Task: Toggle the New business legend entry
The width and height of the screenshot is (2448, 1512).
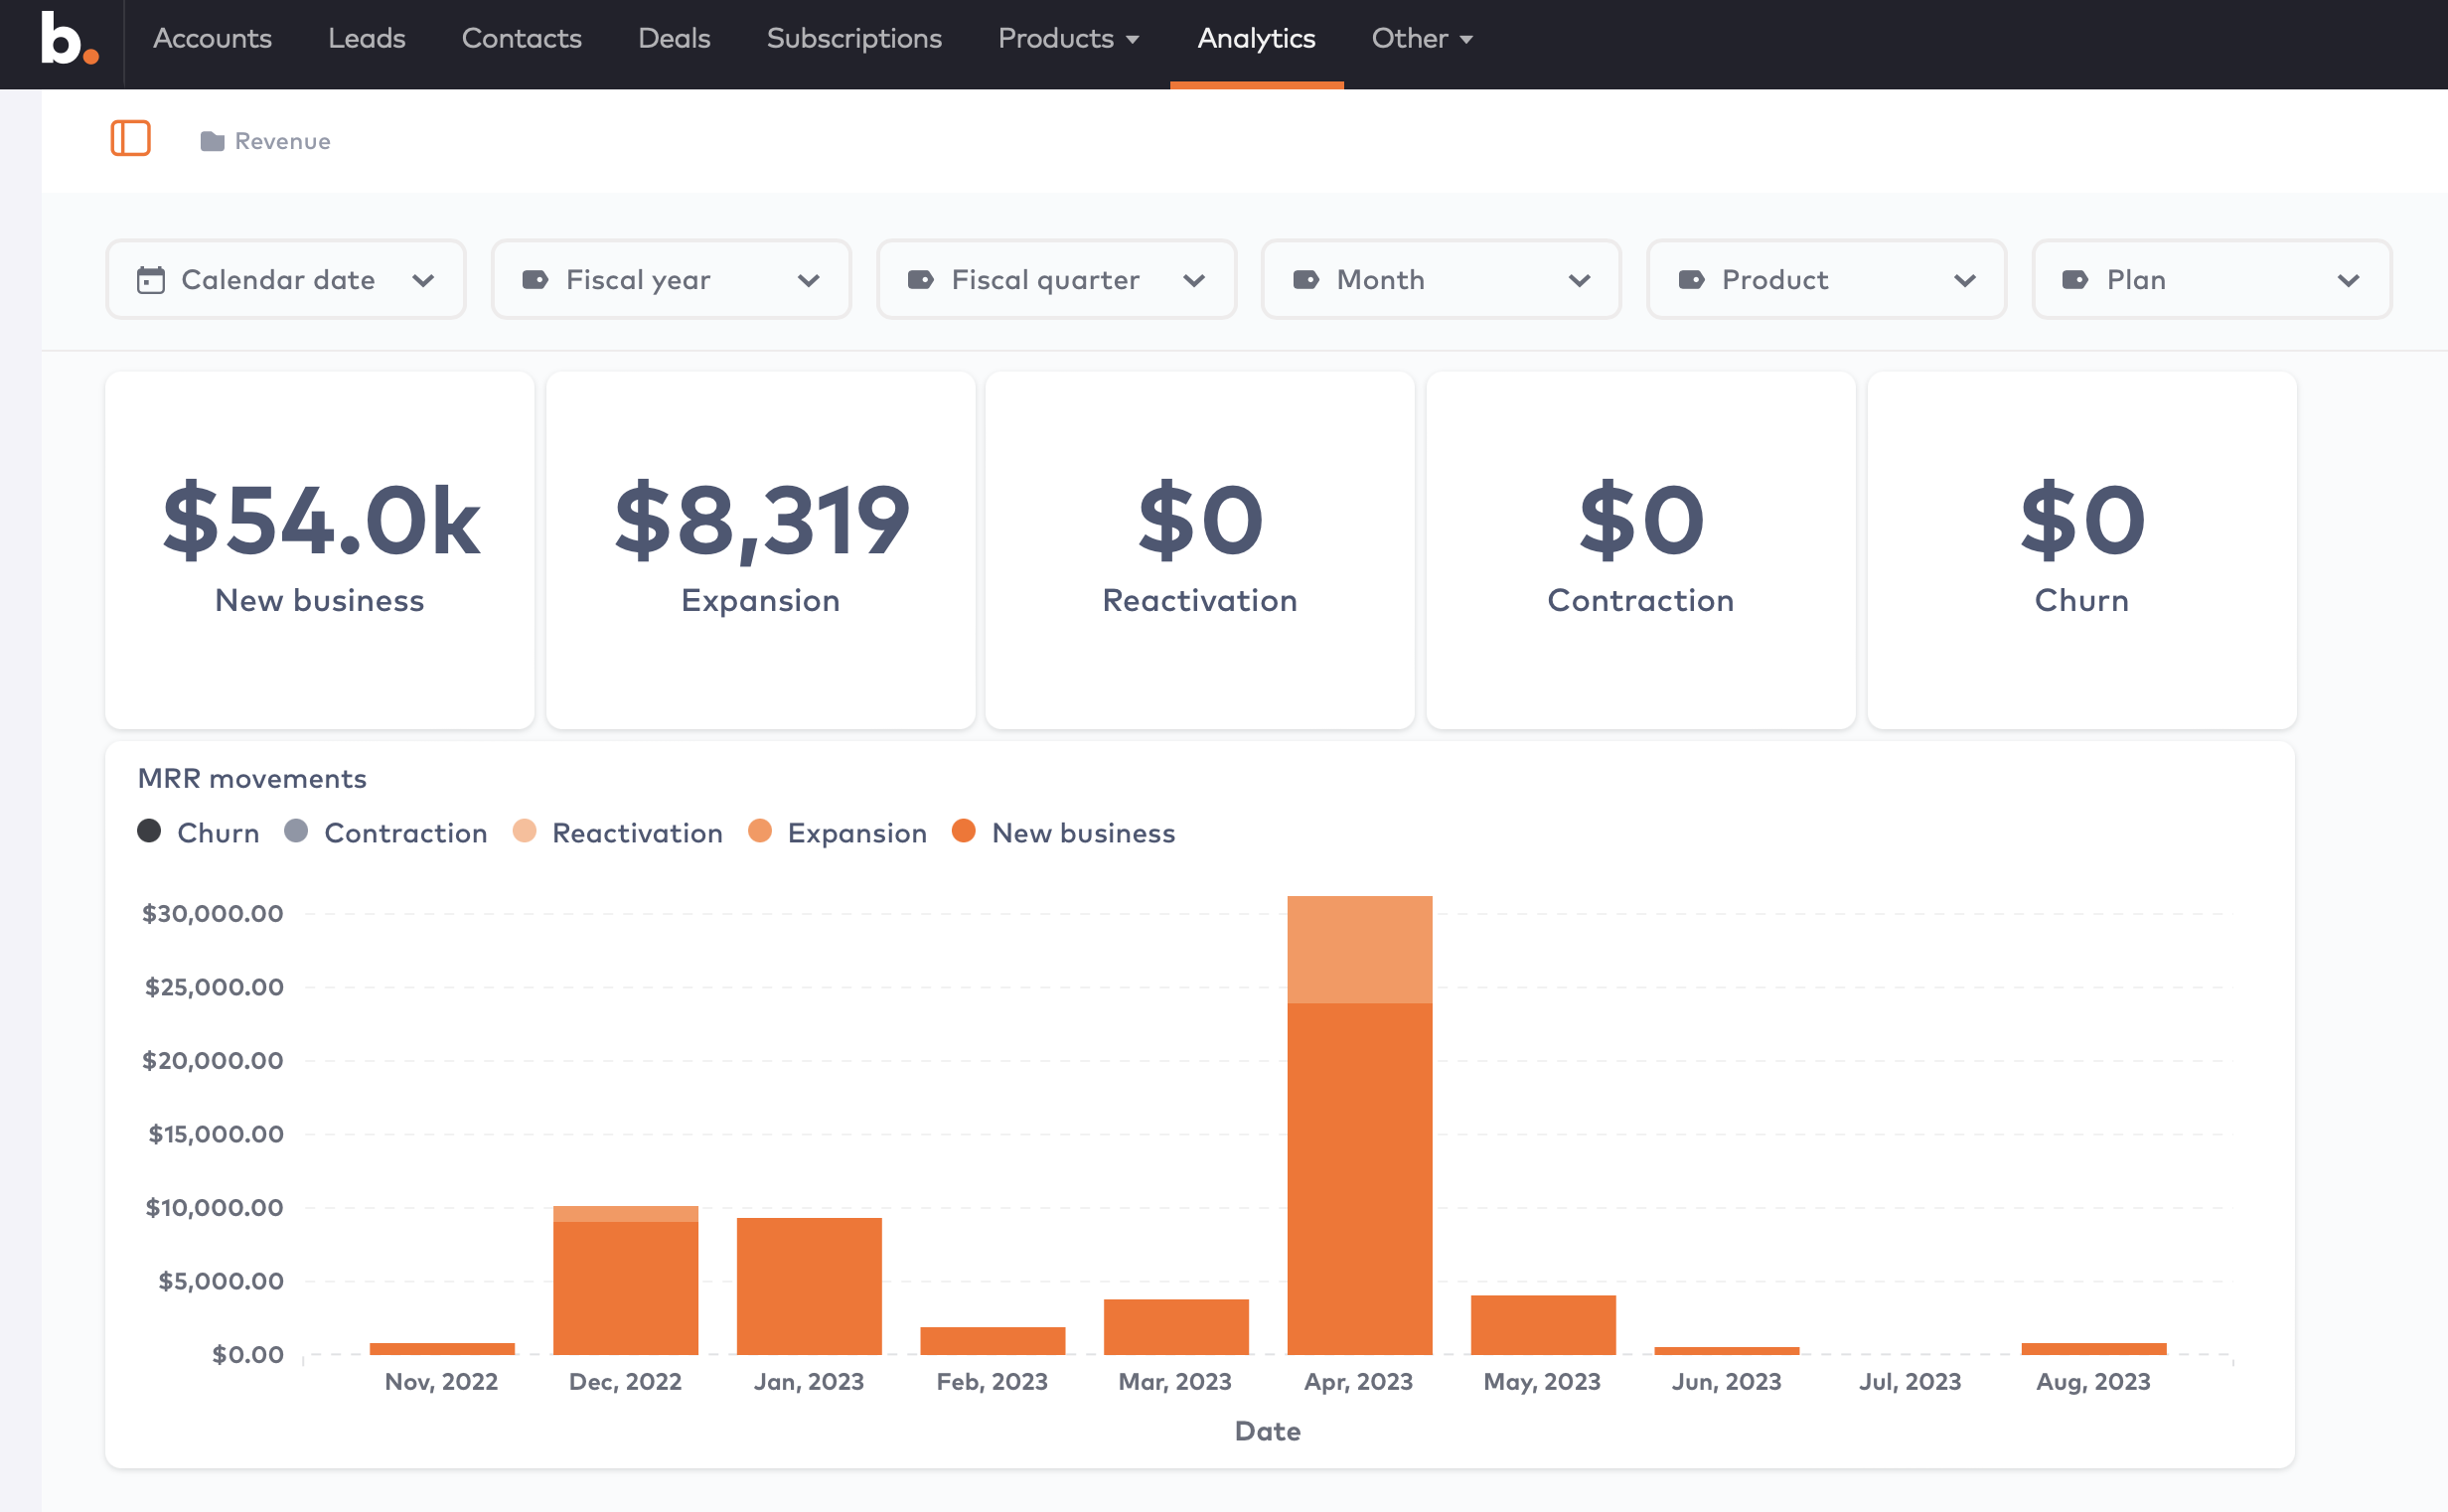Action: (x=1063, y=832)
